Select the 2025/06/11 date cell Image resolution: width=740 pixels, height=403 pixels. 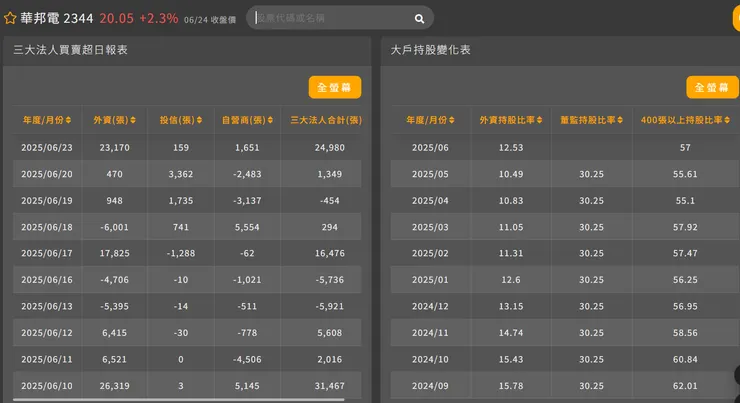coord(47,359)
